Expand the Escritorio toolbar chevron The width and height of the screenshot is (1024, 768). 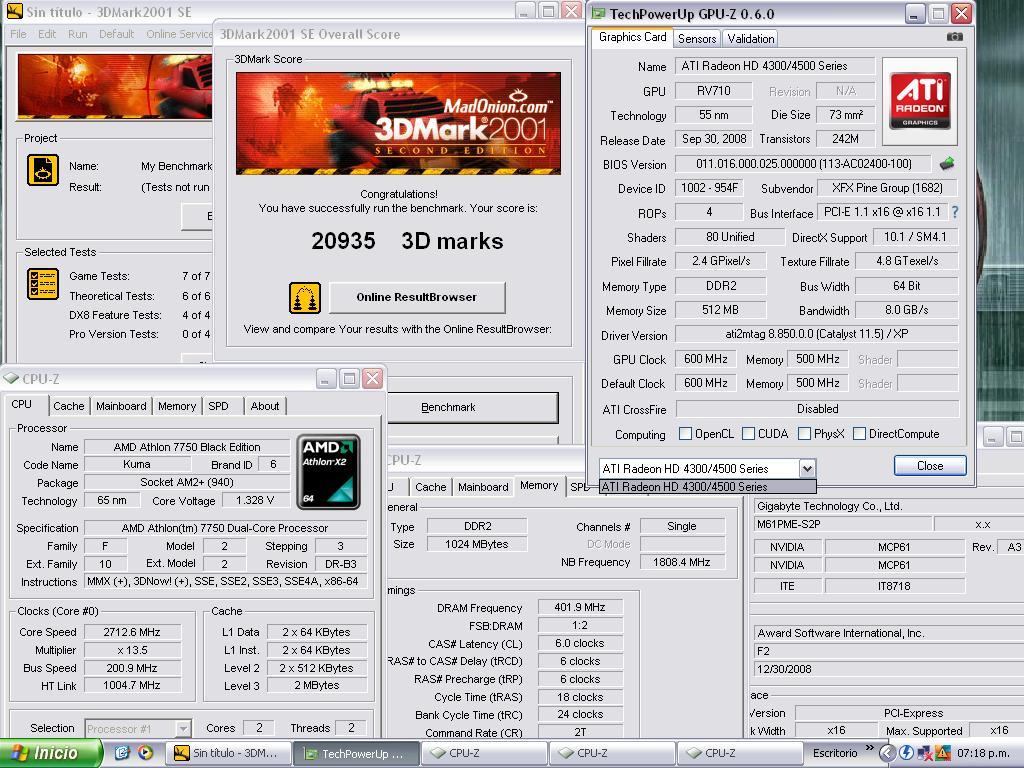tap(869, 748)
